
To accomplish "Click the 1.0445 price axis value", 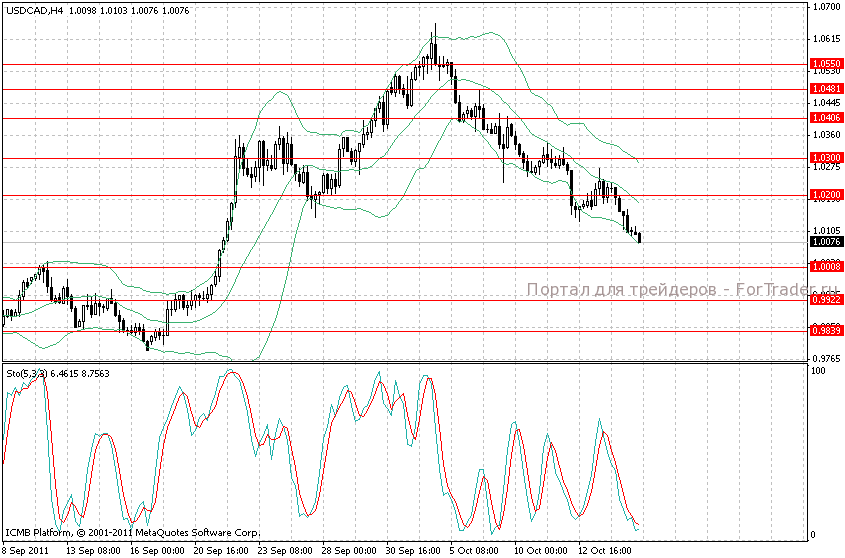I will coord(827,103).
